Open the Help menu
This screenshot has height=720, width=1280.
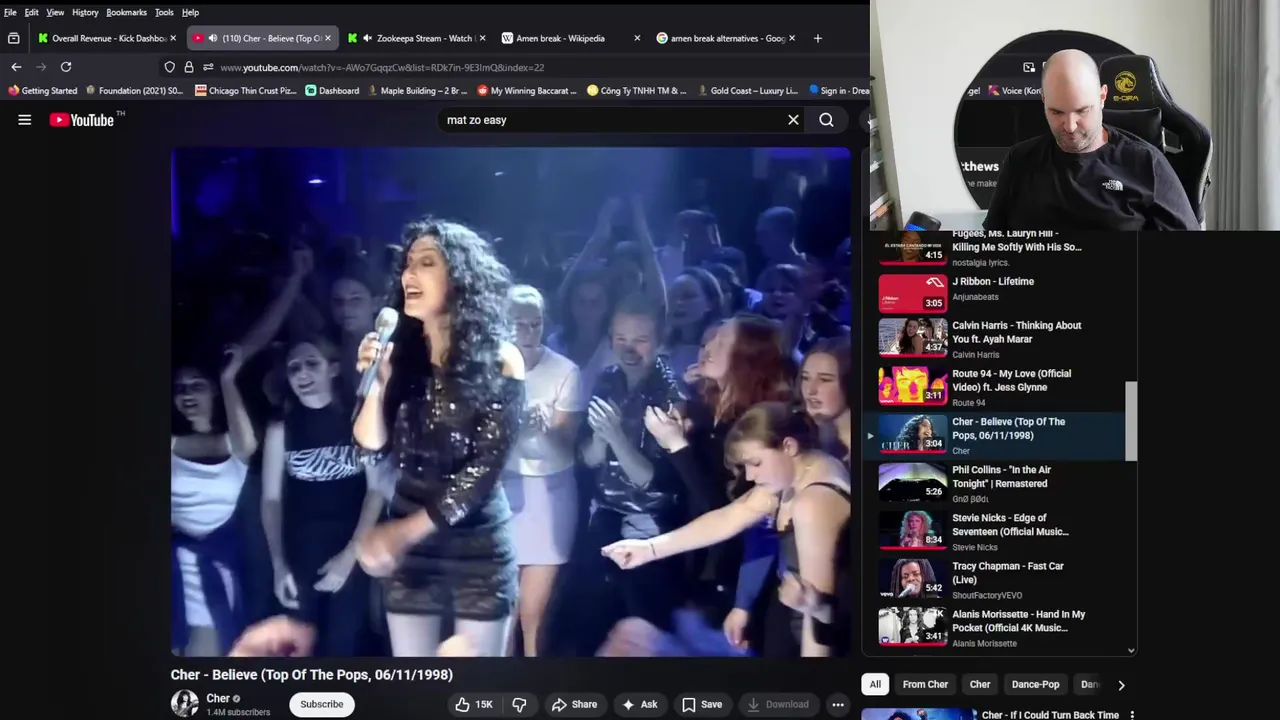[x=190, y=12]
